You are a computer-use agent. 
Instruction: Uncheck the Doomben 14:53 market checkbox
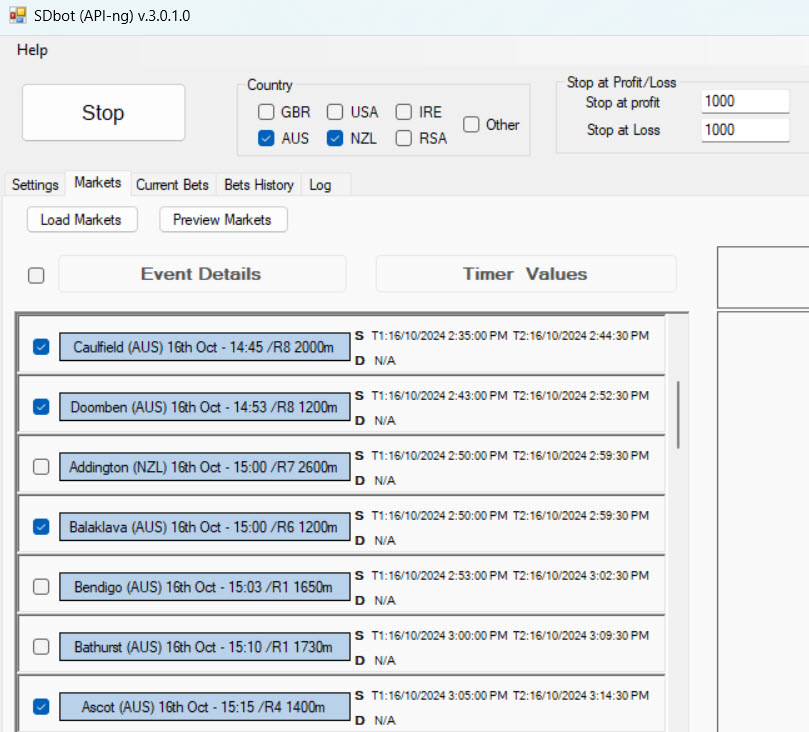click(x=41, y=407)
